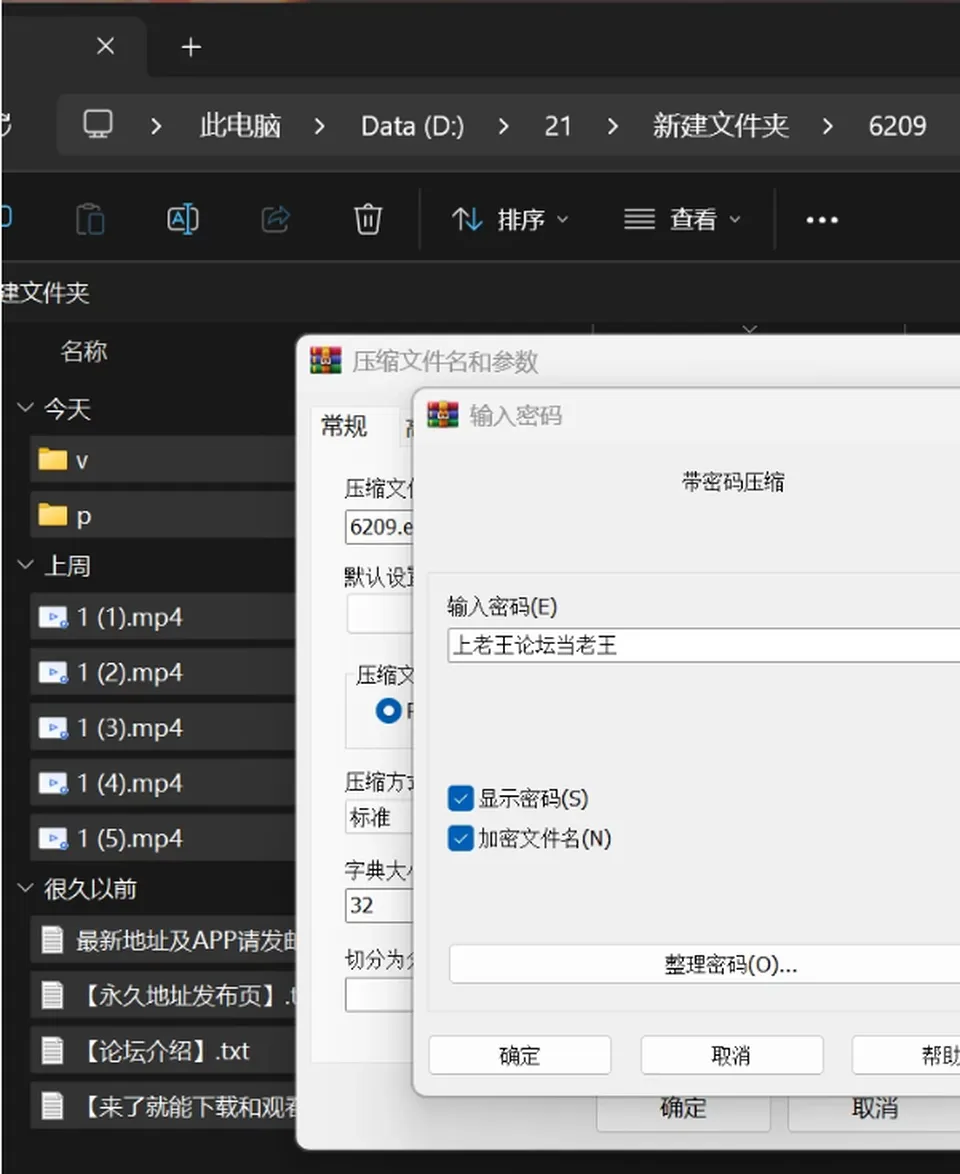The height and width of the screenshot is (1174, 960).
Task: Click the Rename icon in Explorer toolbar
Action: point(183,219)
